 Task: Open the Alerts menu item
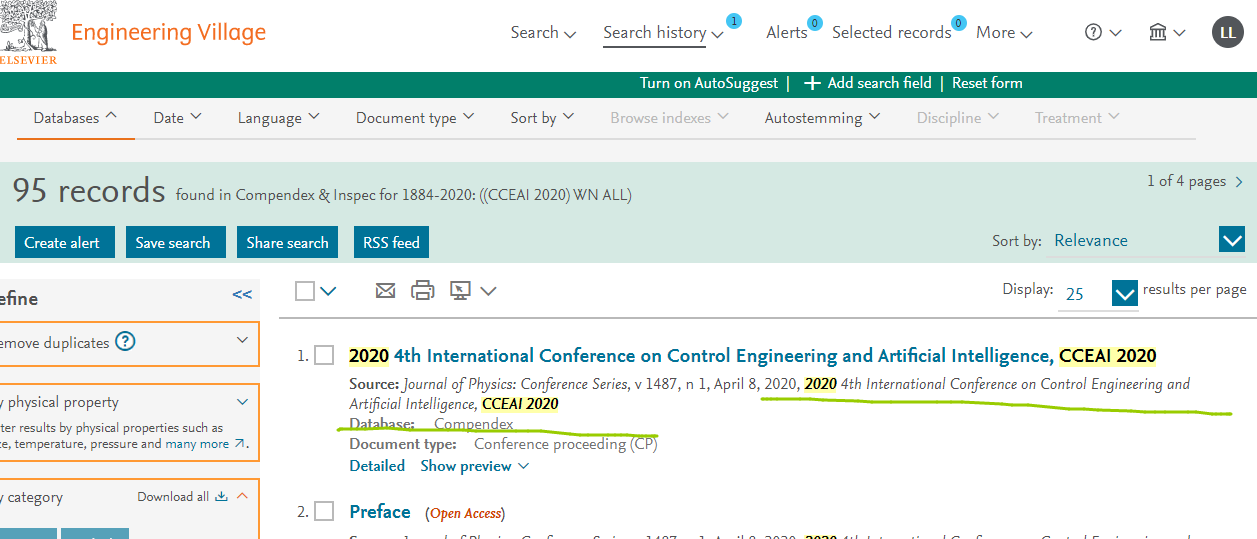pyautogui.click(x=787, y=32)
